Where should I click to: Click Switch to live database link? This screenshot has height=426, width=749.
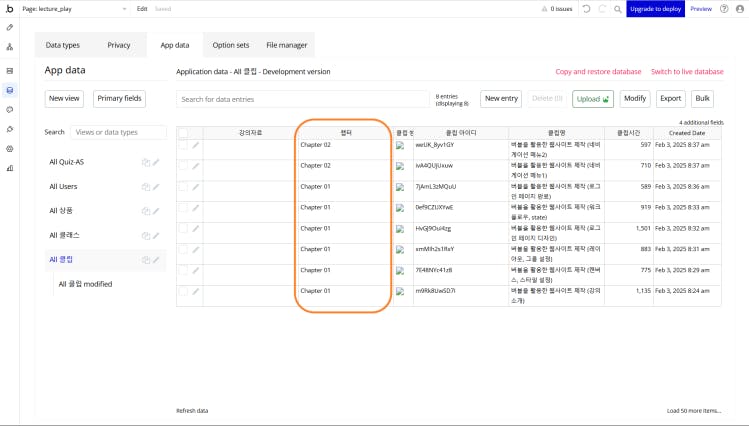coord(687,72)
